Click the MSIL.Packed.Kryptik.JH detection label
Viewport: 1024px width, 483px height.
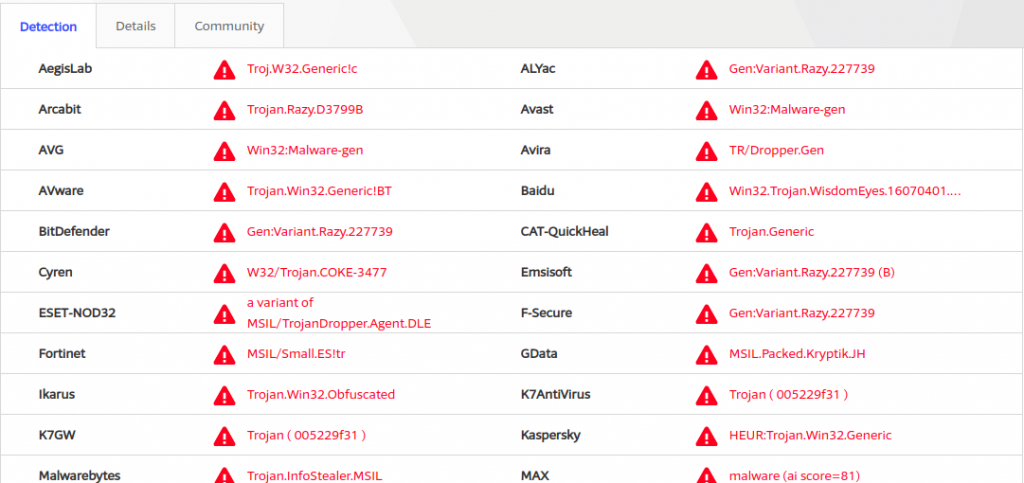pyautogui.click(x=797, y=354)
